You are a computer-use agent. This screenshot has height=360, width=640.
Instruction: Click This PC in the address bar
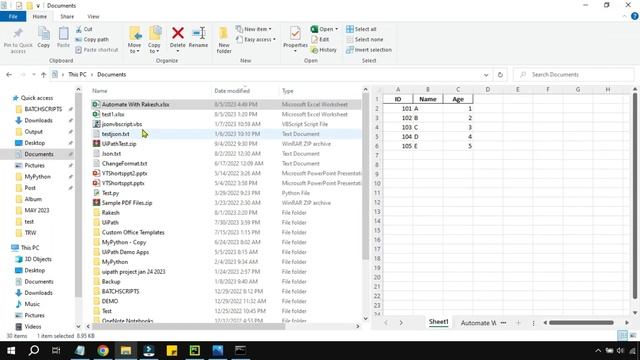tap(77, 75)
